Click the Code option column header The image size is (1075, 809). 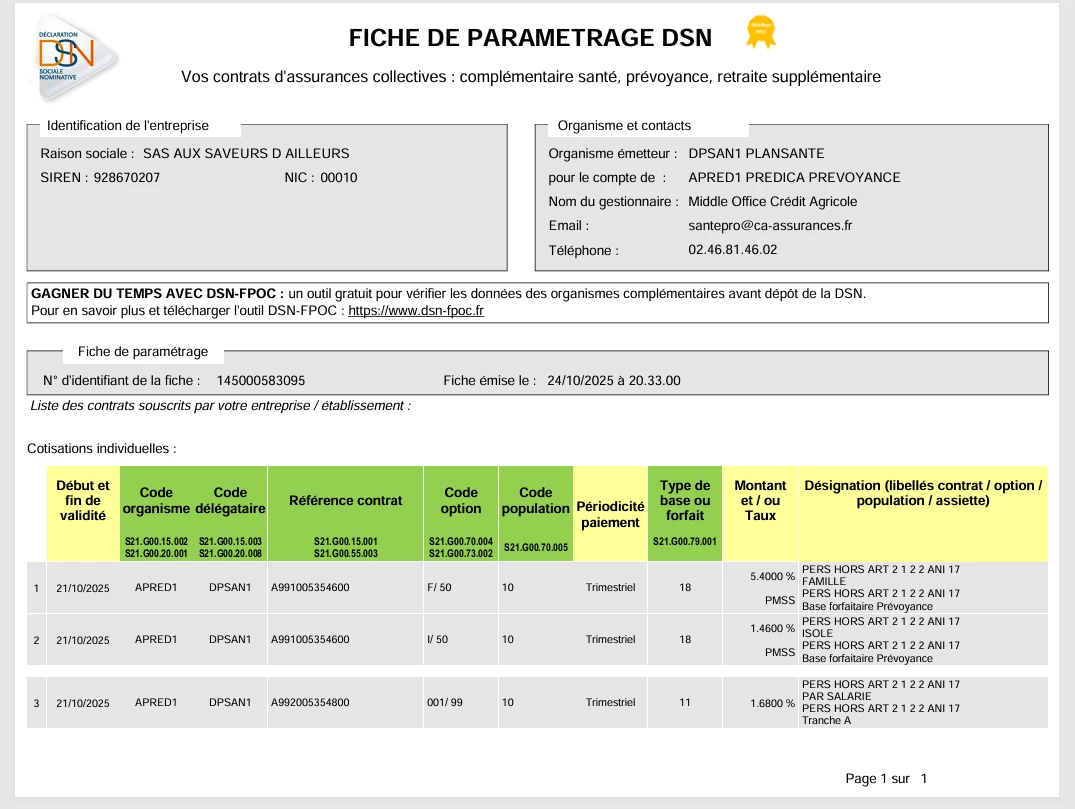click(461, 514)
